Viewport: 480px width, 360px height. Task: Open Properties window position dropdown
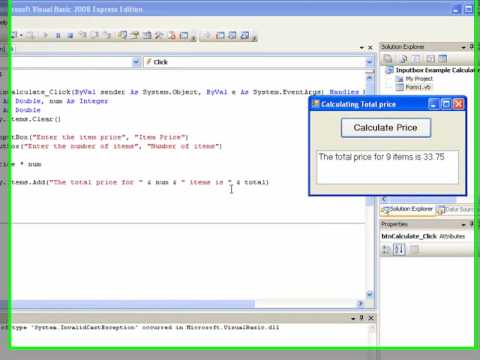pos(463,225)
